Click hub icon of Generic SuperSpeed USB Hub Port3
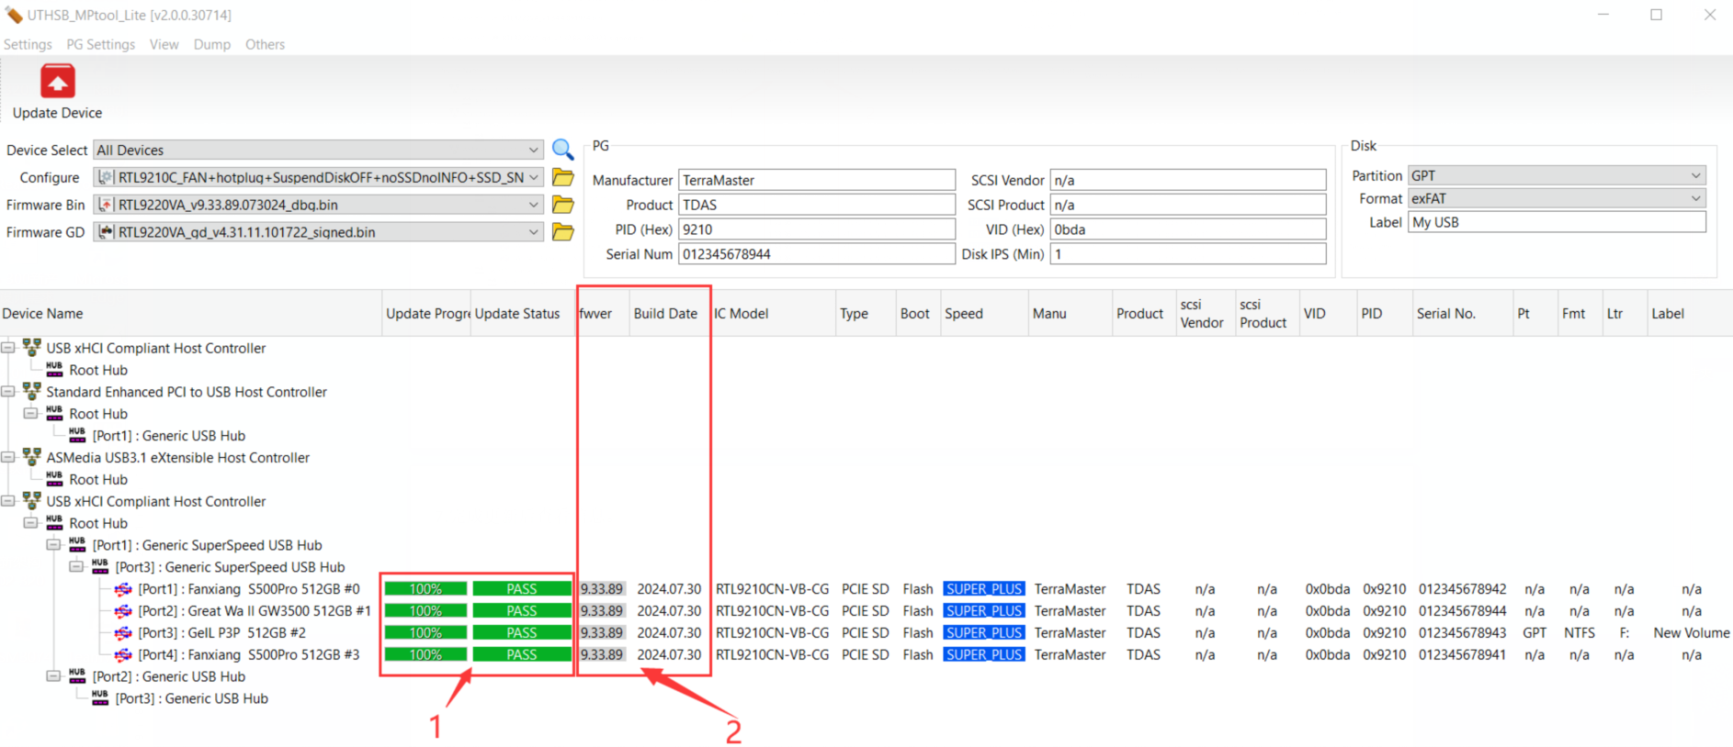The image size is (1733, 747). tap(100, 567)
